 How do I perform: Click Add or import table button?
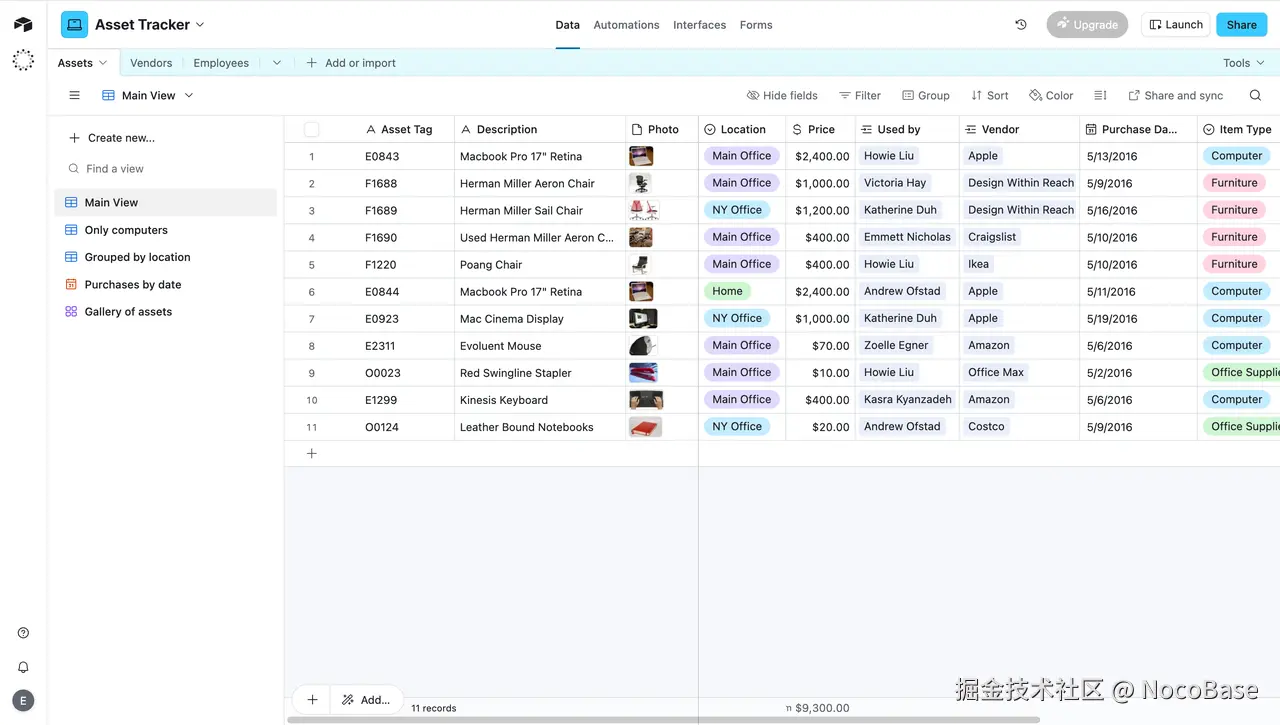coord(351,63)
